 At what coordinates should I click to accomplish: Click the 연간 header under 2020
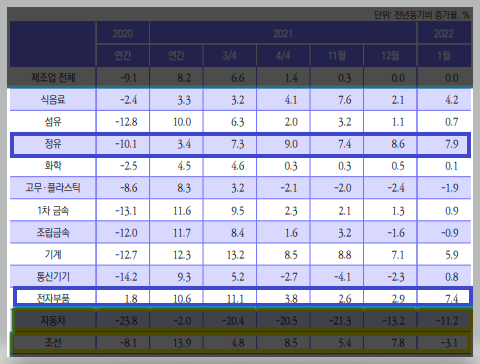123,55
